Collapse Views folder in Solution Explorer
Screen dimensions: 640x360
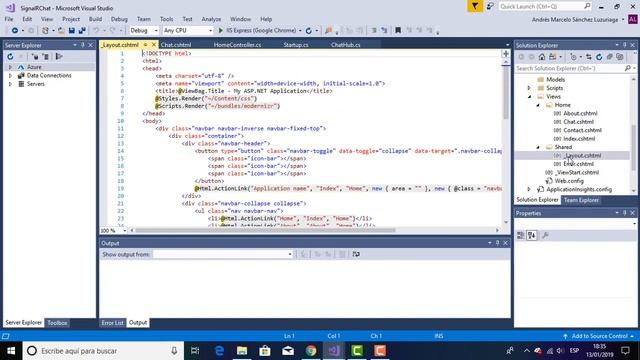tap(529, 97)
